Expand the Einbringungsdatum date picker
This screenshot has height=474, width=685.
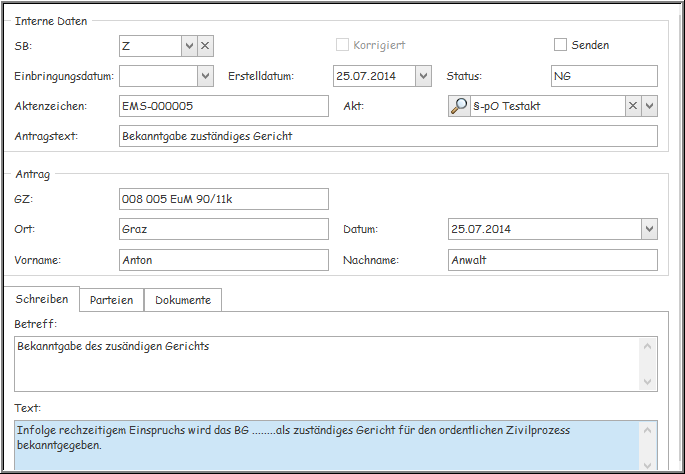pyautogui.click(x=205, y=76)
